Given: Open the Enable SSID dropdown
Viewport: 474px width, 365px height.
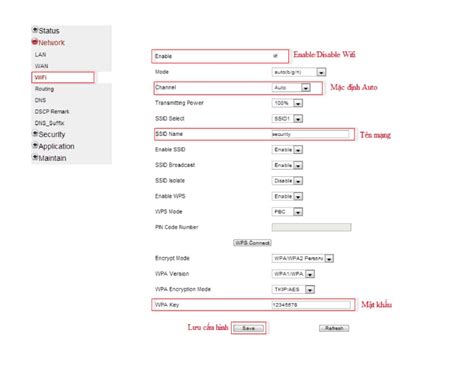Looking at the screenshot, I should (287, 150).
